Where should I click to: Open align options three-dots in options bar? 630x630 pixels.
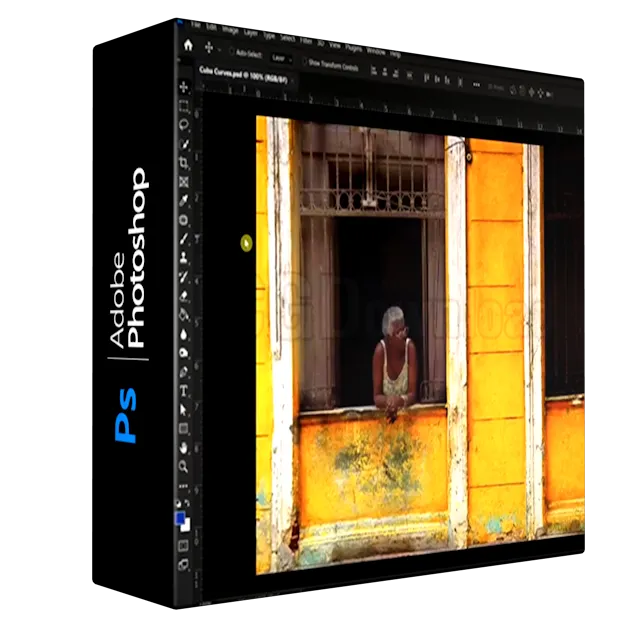tap(477, 85)
